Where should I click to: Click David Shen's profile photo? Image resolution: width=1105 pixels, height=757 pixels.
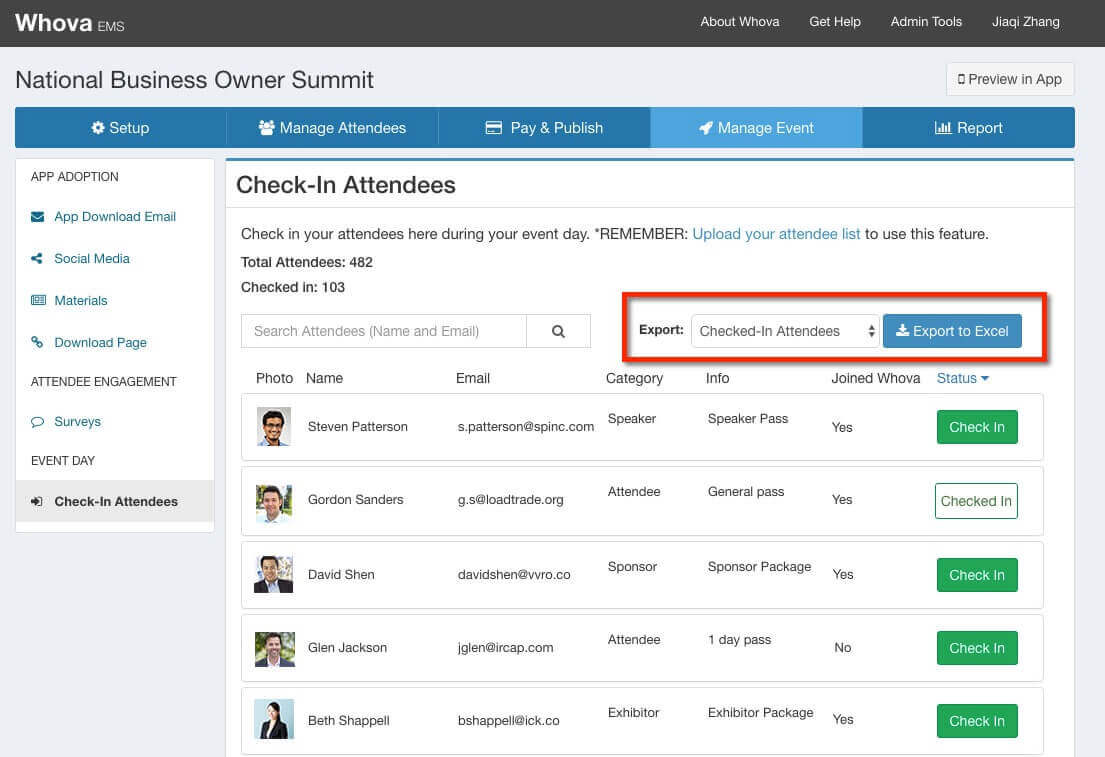coord(274,574)
